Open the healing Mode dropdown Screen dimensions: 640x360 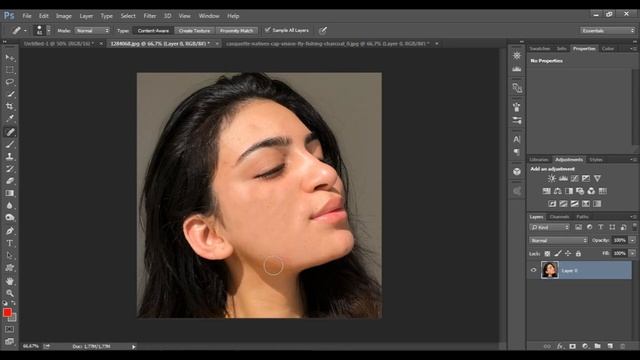tap(93, 31)
